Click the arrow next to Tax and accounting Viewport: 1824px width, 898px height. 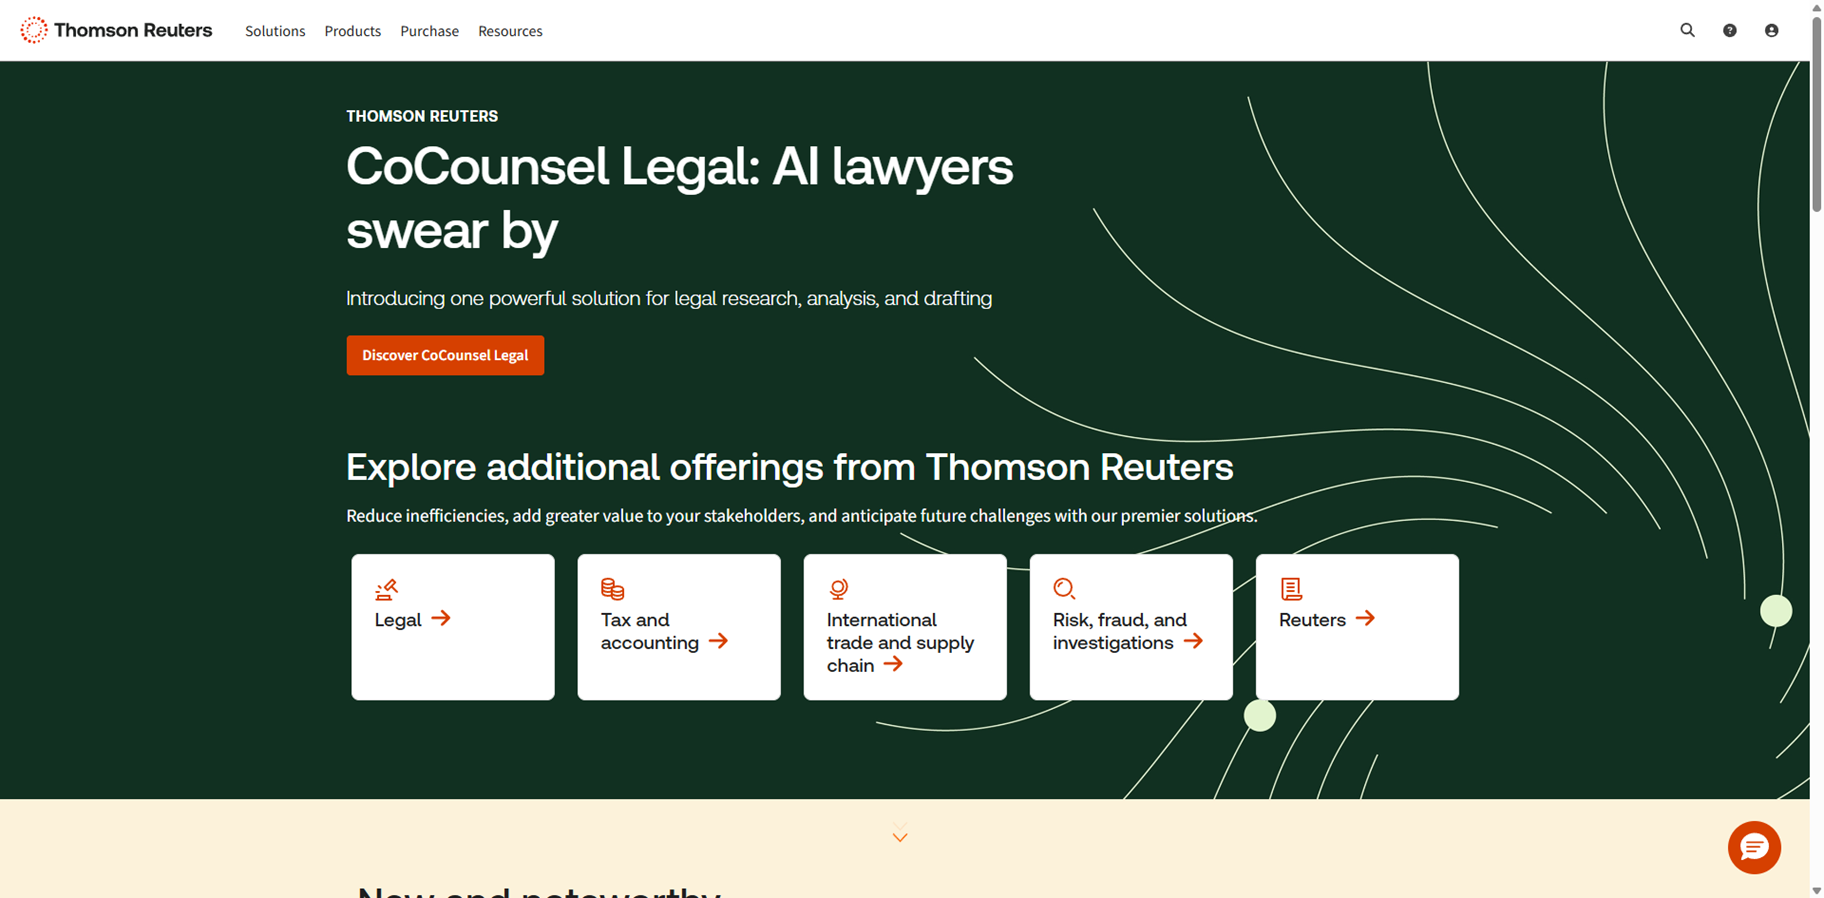(x=718, y=641)
